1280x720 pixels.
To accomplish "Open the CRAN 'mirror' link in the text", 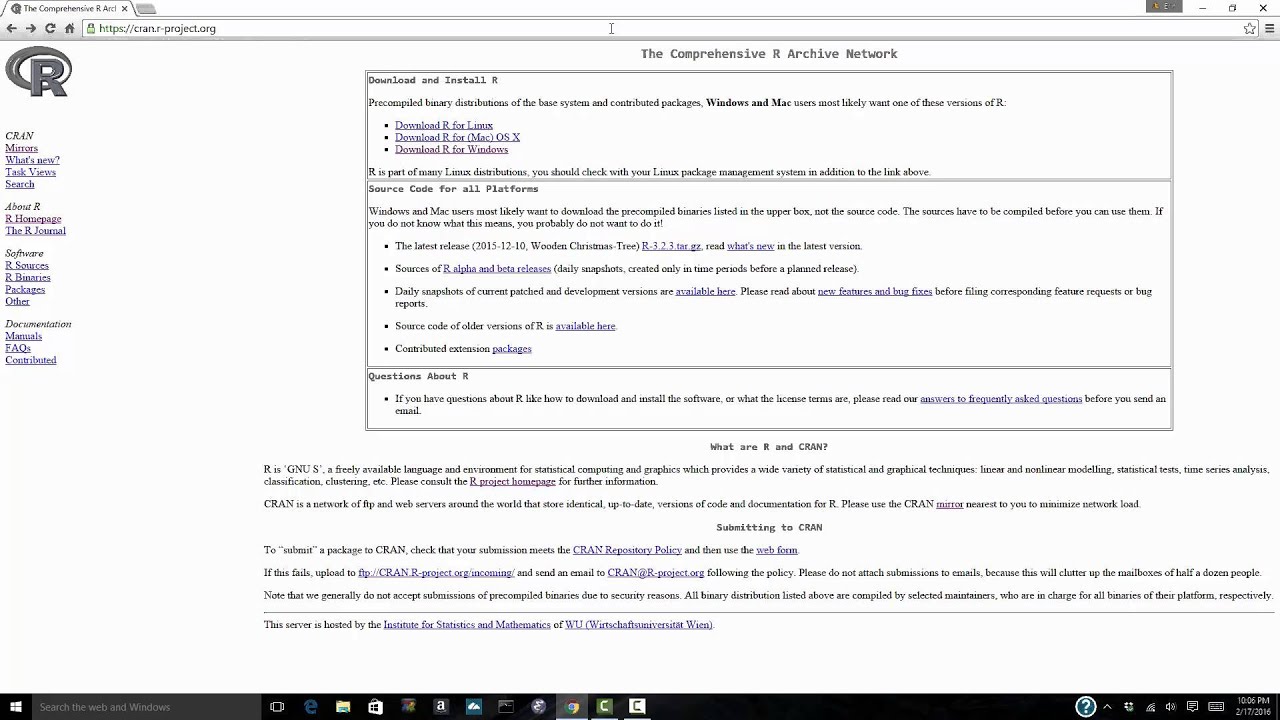I will coord(950,504).
